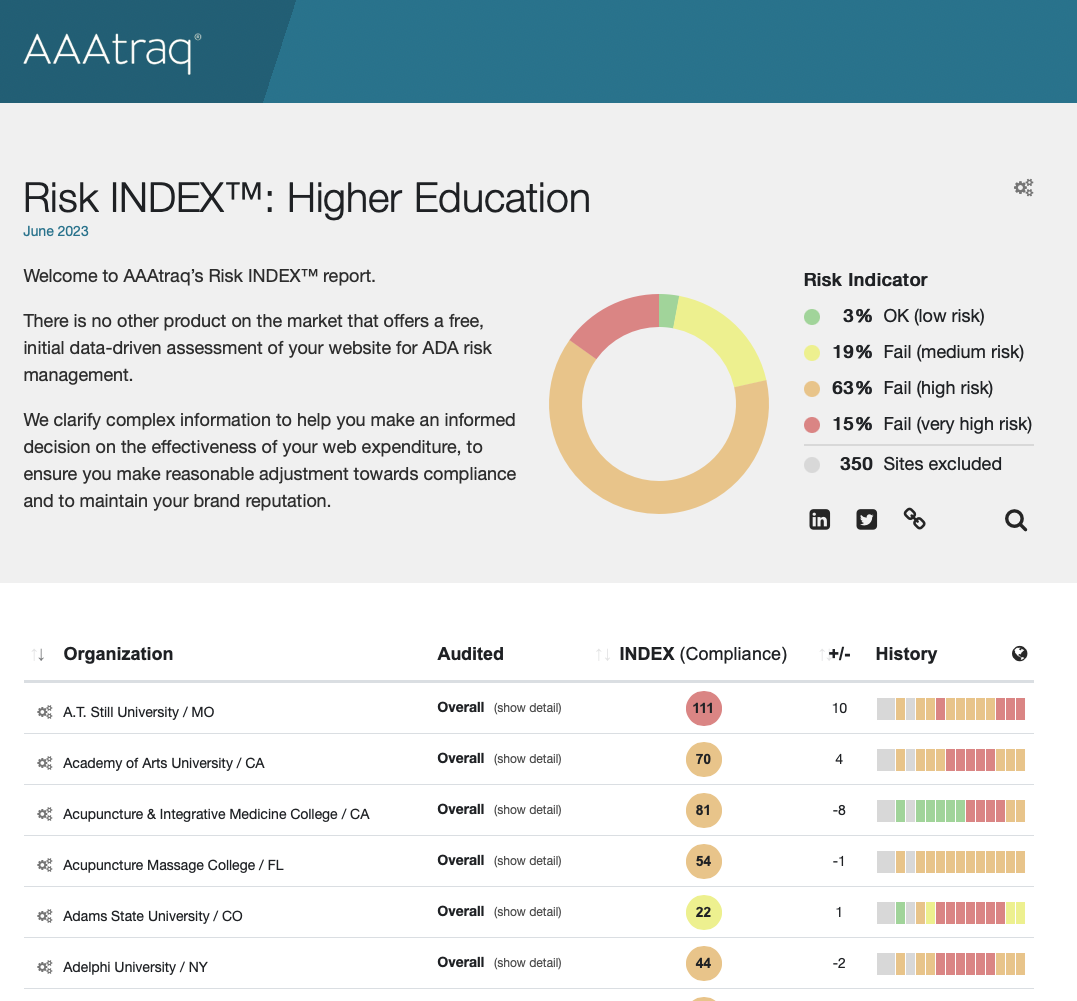Share the report on Twitter

pos(866,519)
